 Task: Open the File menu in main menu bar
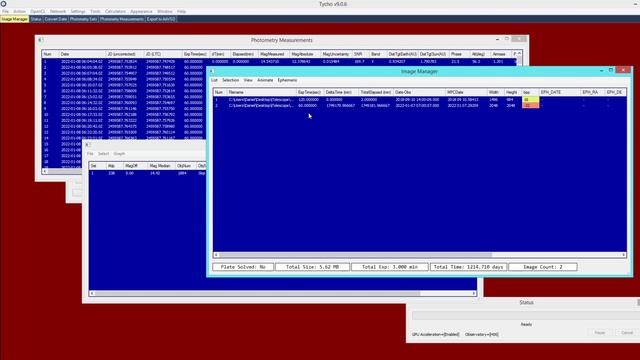click(x=5, y=11)
